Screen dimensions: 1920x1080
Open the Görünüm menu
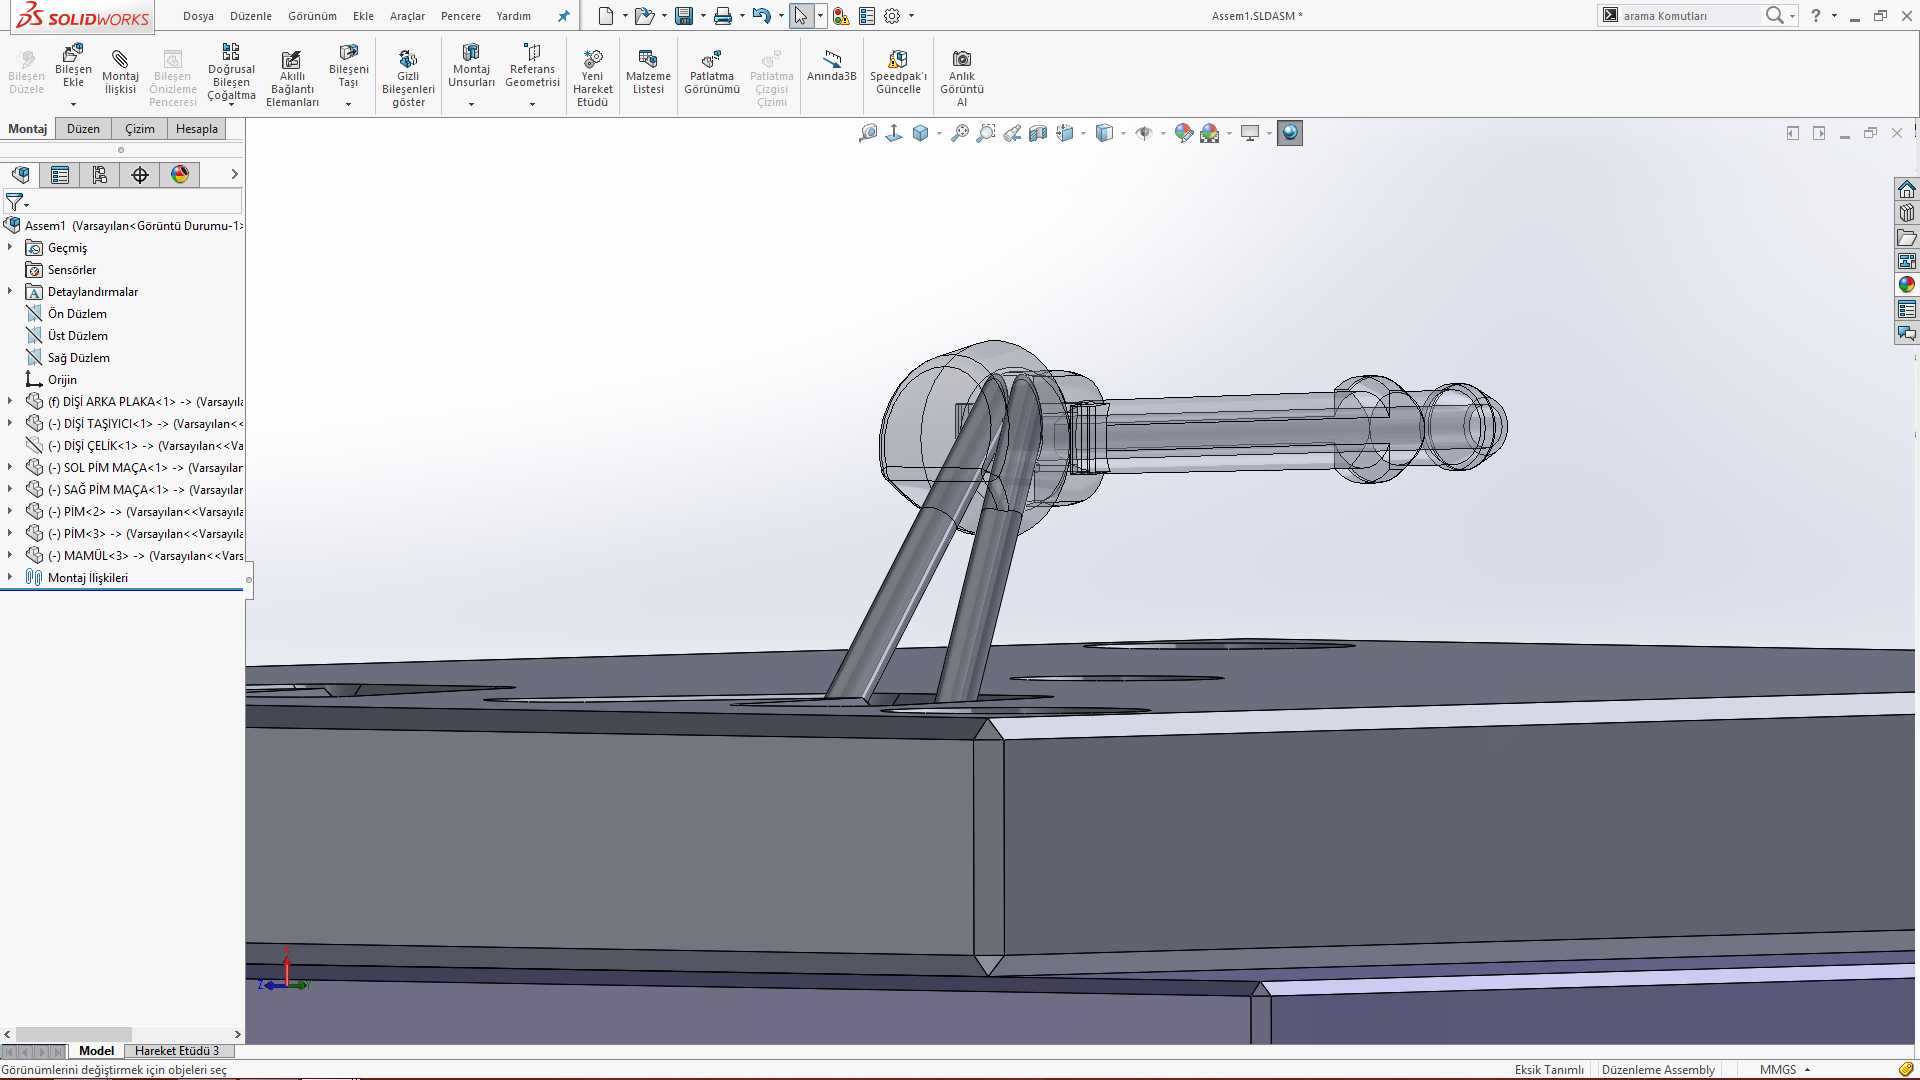click(312, 16)
